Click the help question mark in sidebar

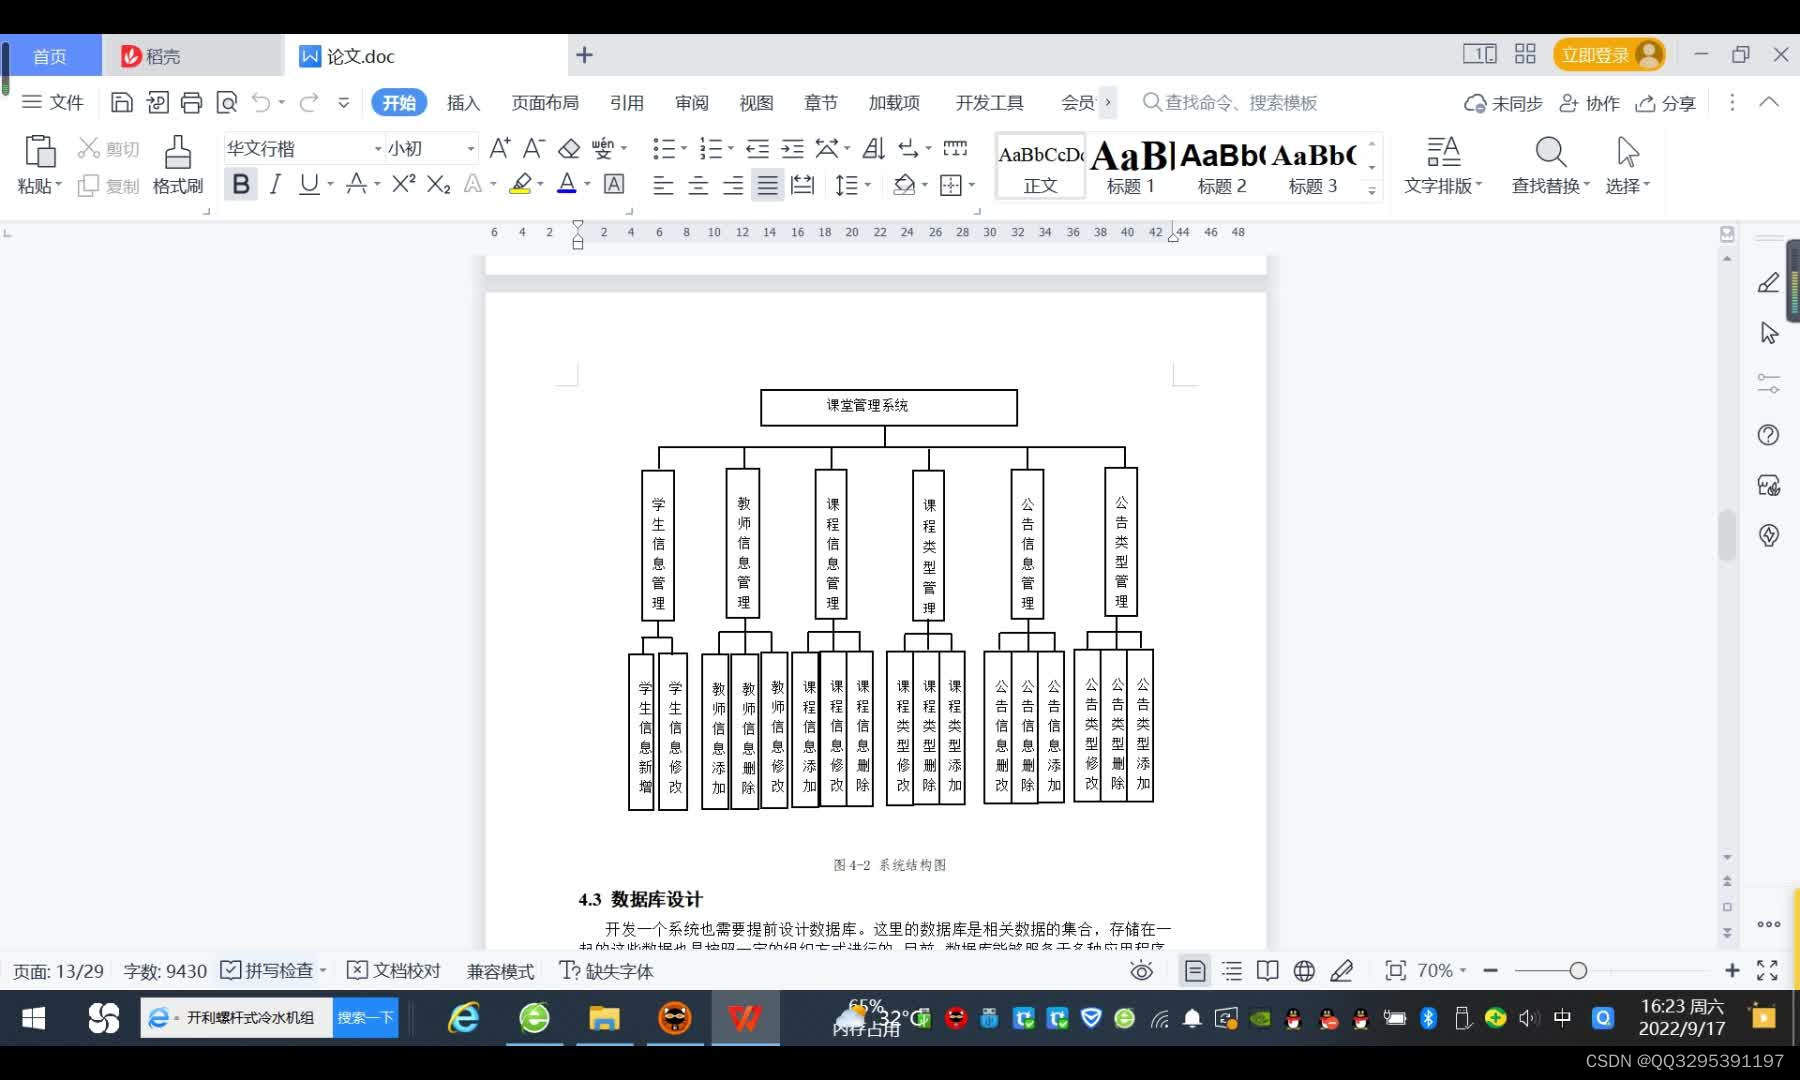(1768, 435)
